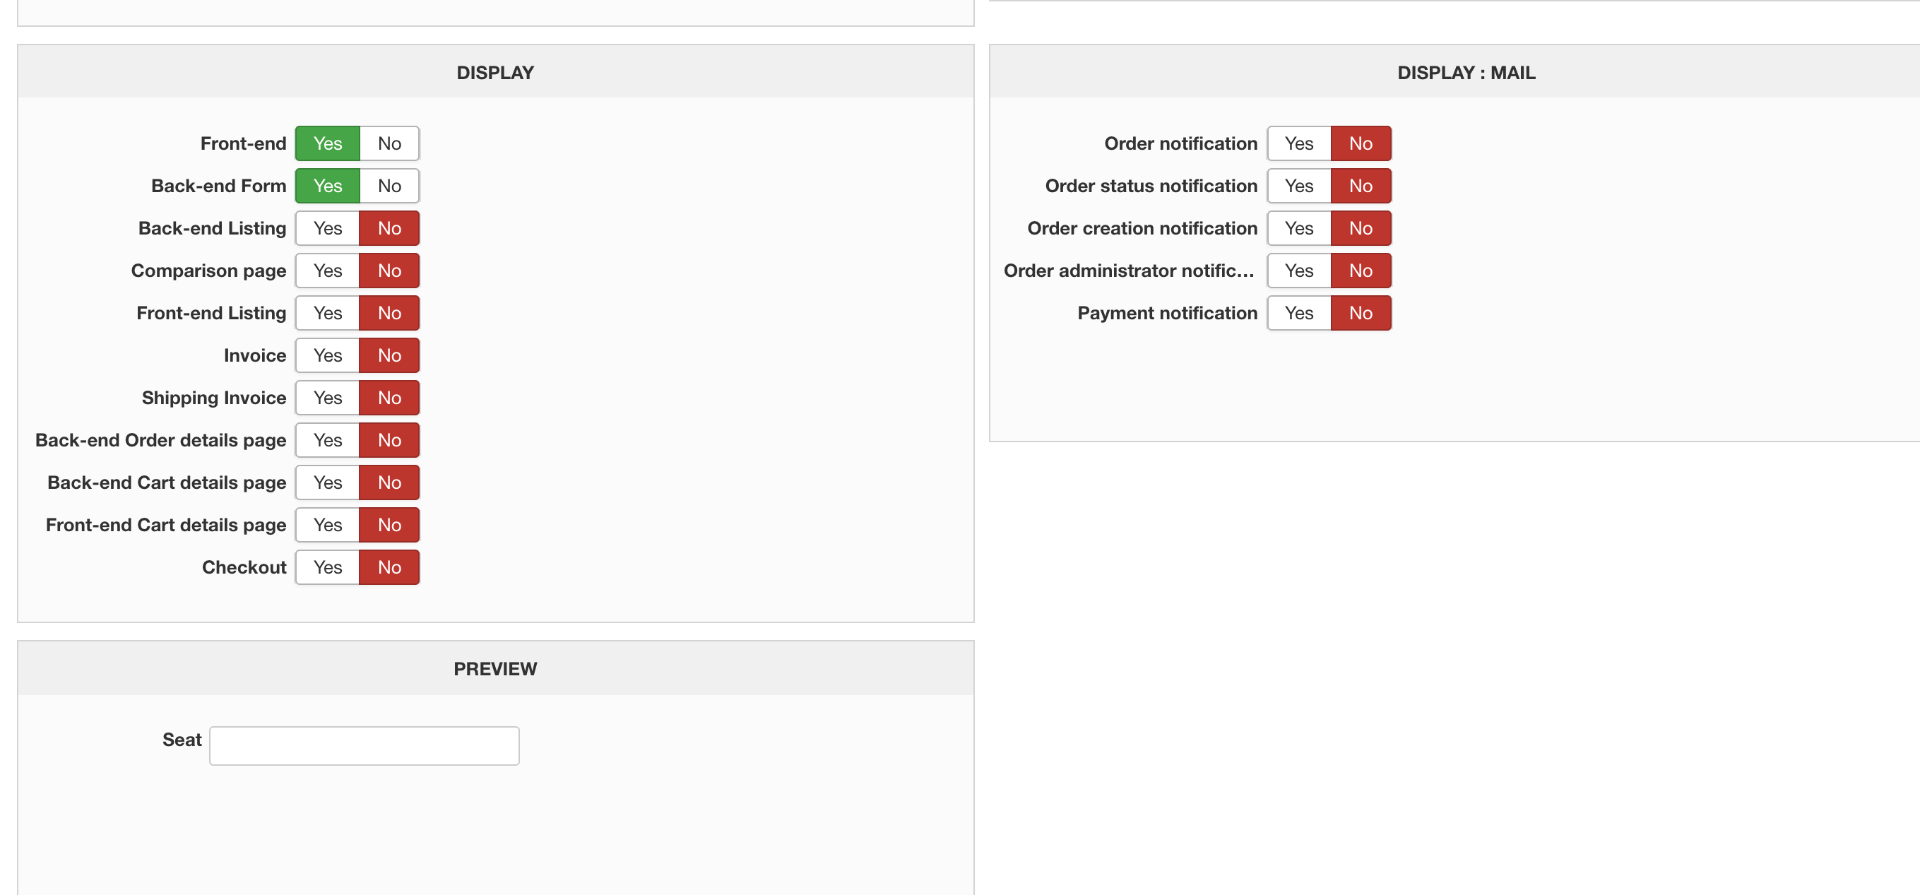This screenshot has width=1920, height=895.
Task: Enable Order creation notification with Yes
Action: coord(1299,228)
